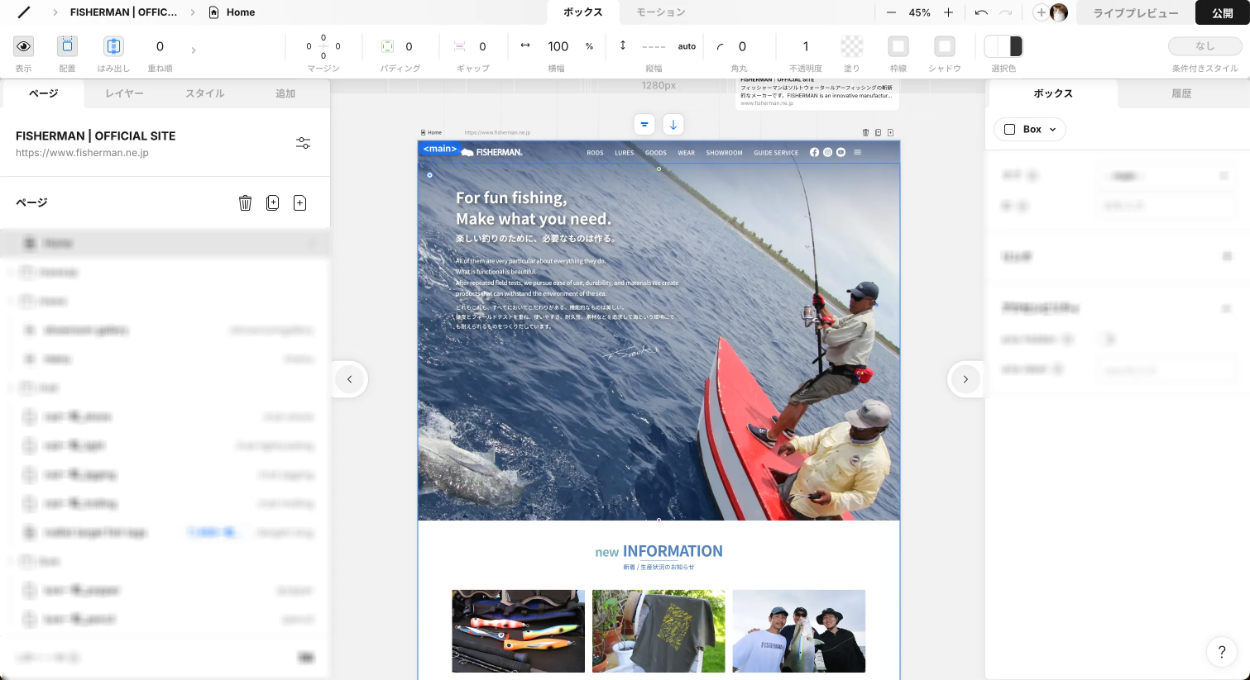Click the はみ出し overflow icon
This screenshot has height=680, width=1250.
pos(114,46)
